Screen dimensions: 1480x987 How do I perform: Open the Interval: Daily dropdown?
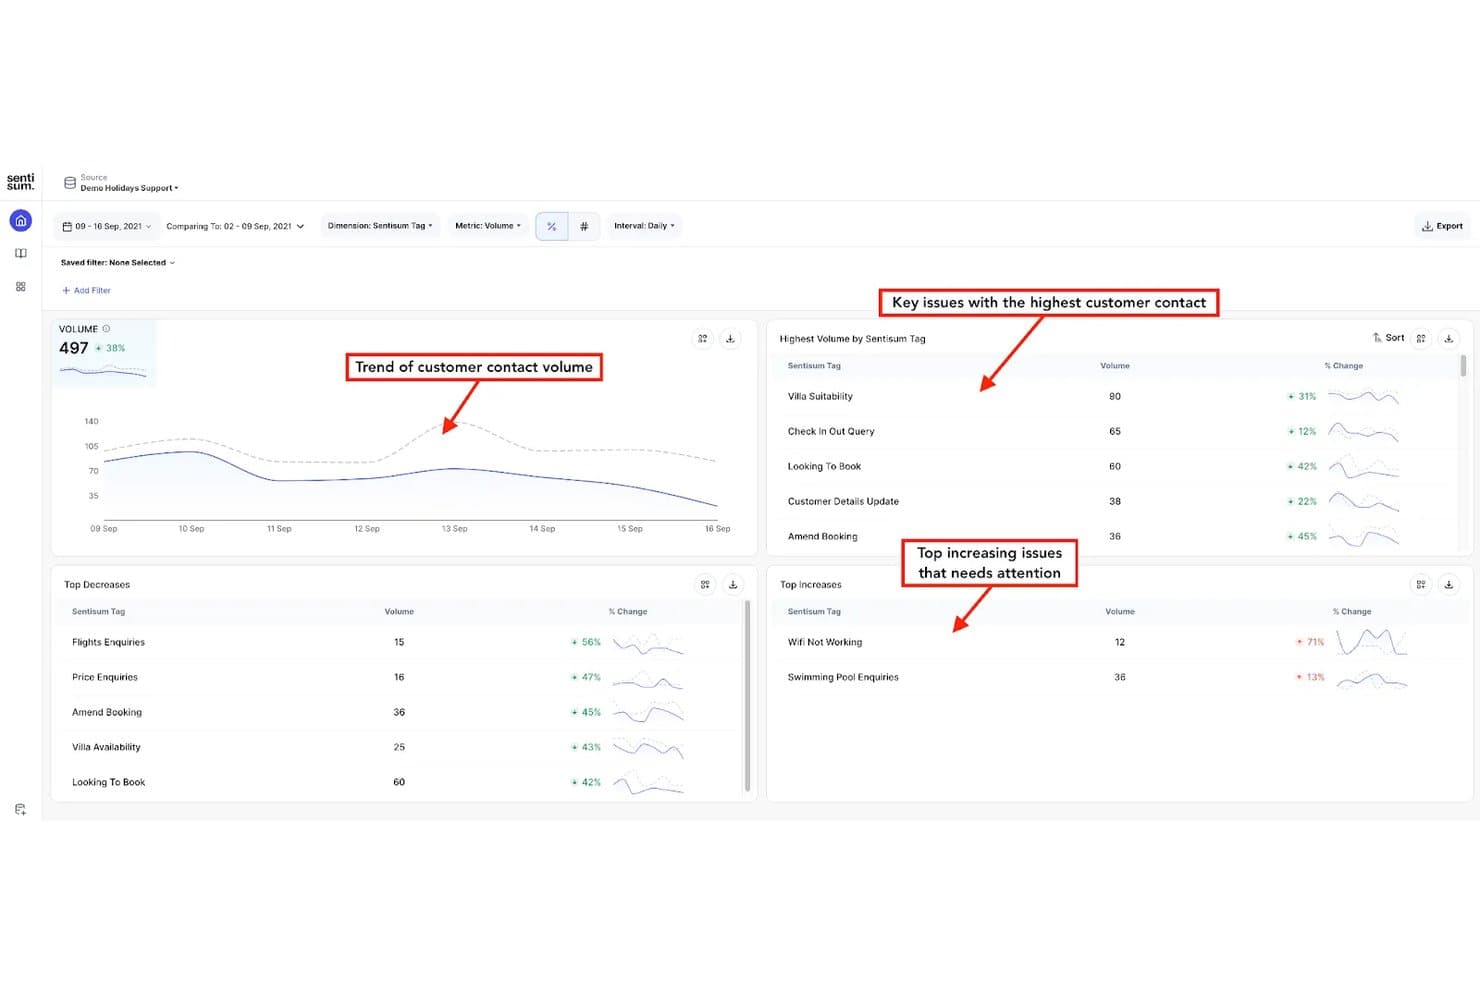[644, 226]
